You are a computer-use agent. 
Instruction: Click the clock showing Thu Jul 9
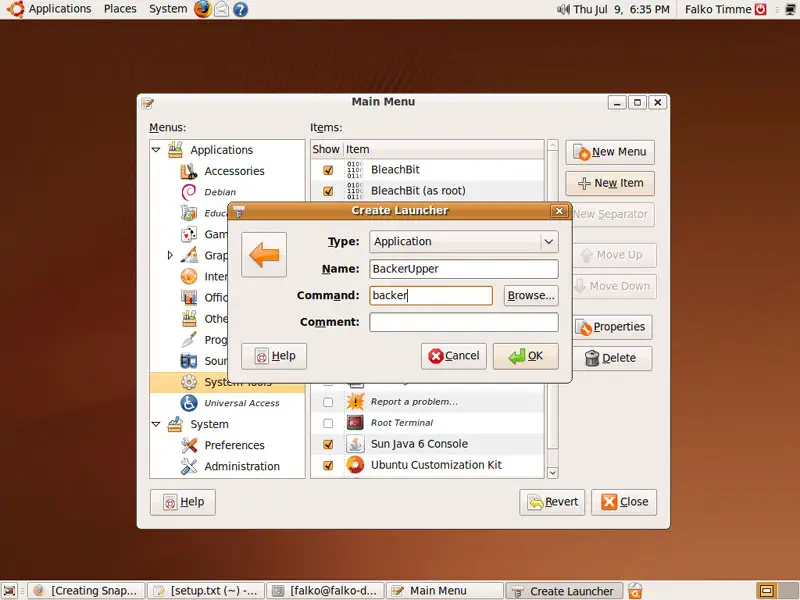pos(621,9)
